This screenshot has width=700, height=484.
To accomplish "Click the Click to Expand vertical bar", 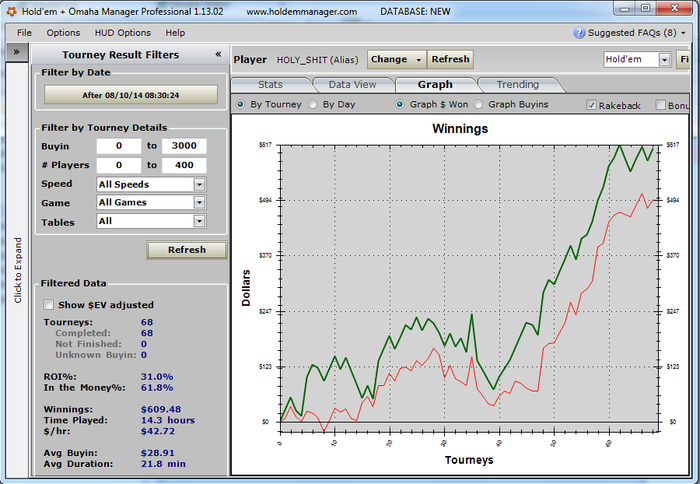I will coord(18,270).
